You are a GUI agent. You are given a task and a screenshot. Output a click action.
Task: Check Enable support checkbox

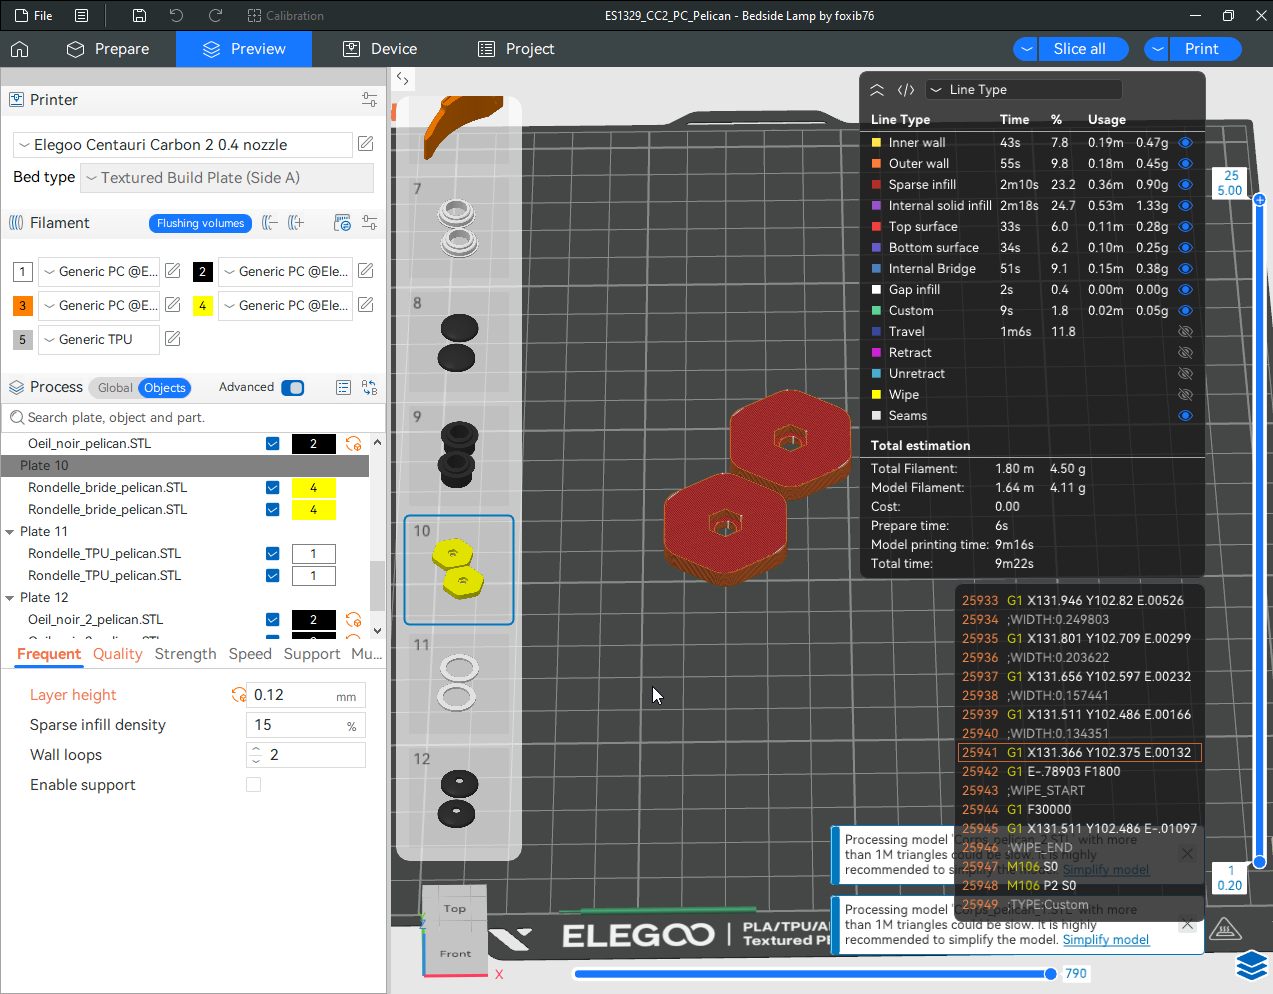[254, 785]
